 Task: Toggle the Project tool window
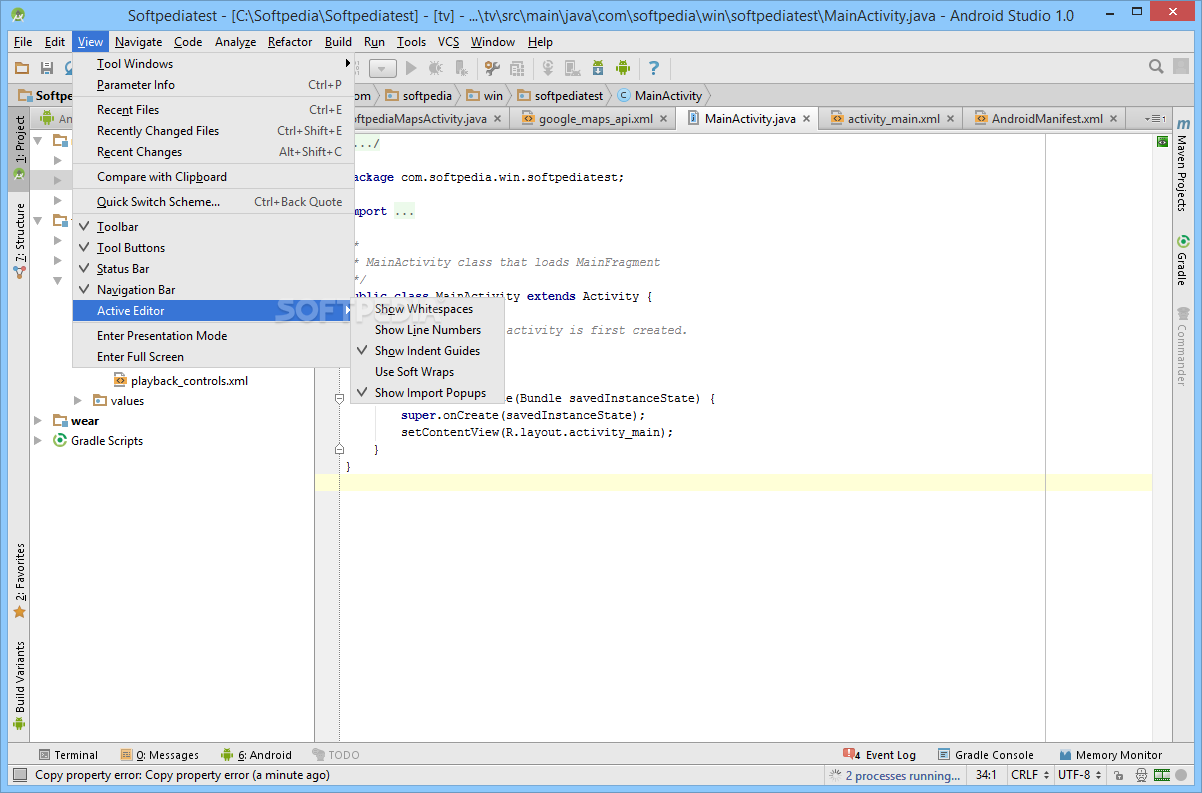coord(19,148)
